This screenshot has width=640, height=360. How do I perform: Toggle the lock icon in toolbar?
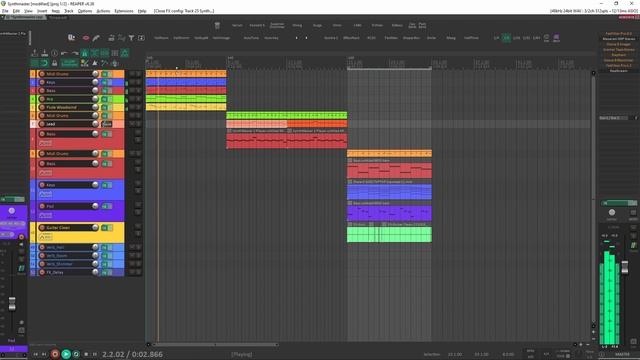click(x=54, y=63)
